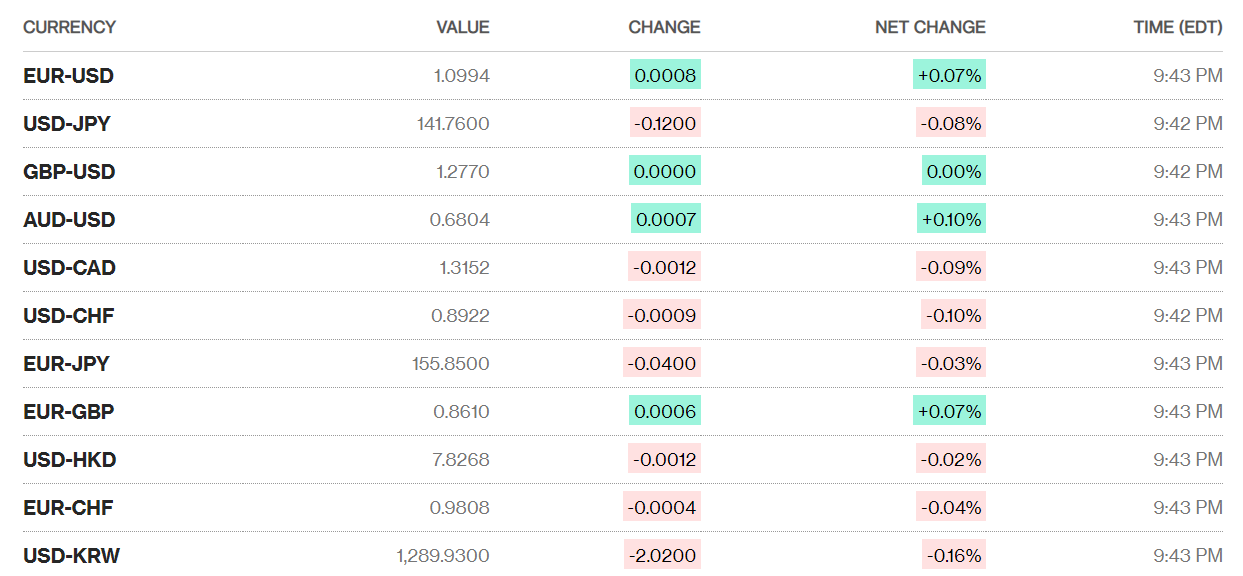Select the 1,289.9300 USD-KRW value
The image size is (1243, 576).
443,556
